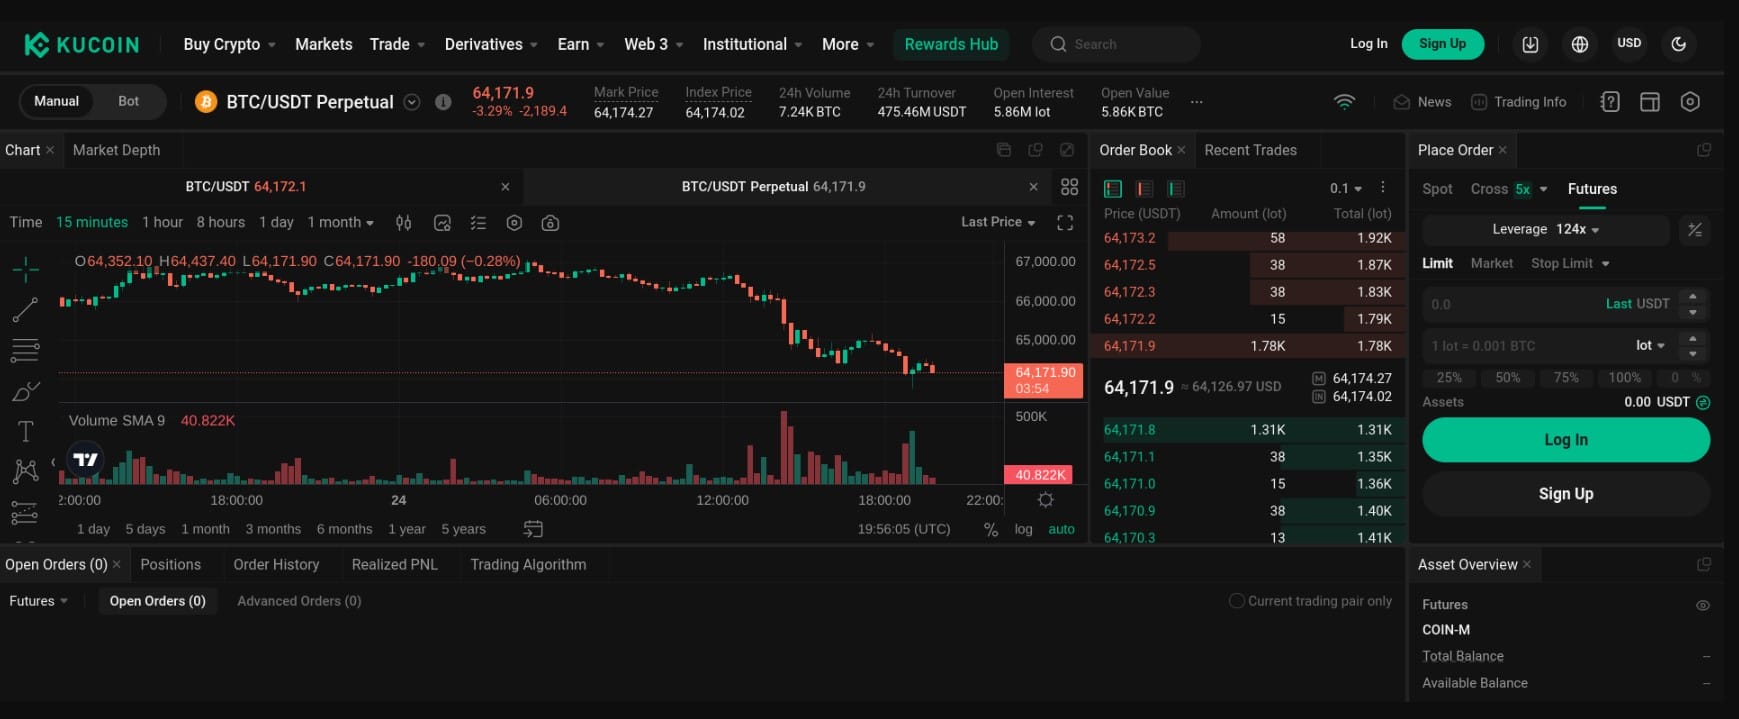
Task: Click the Rewards Hub button
Action: click(951, 44)
